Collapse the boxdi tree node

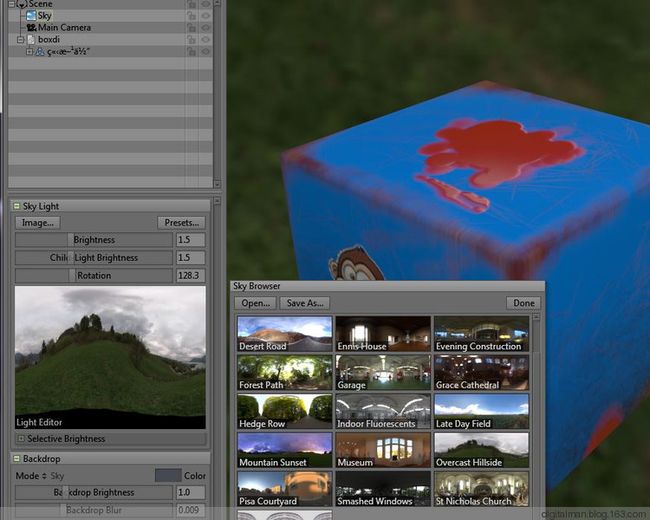point(21,40)
